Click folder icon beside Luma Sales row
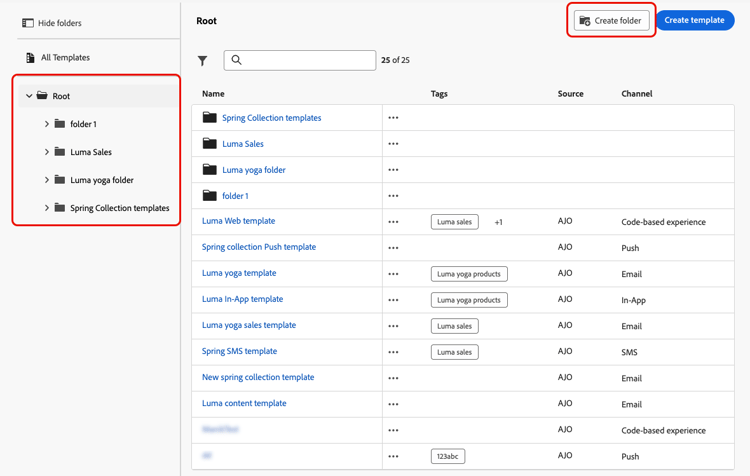The image size is (750, 476). (x=209, y=144)
